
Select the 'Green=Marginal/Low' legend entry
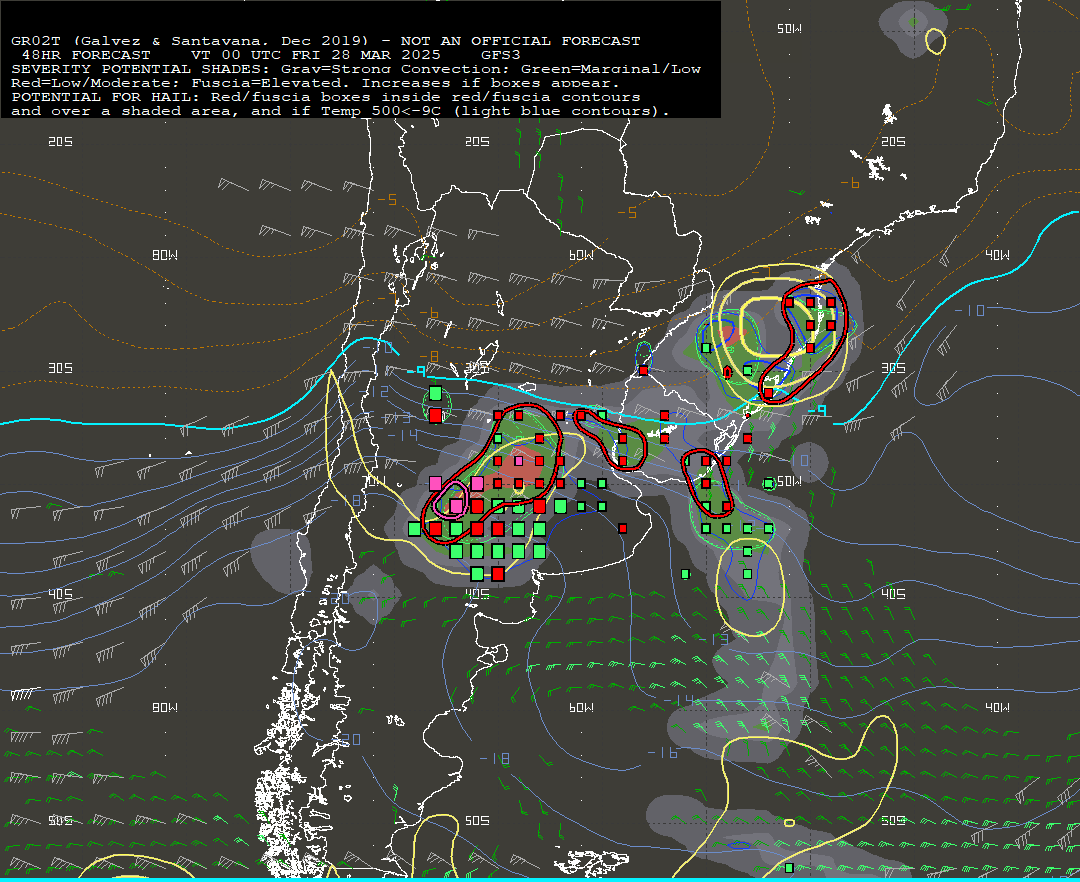click(610, 70)
